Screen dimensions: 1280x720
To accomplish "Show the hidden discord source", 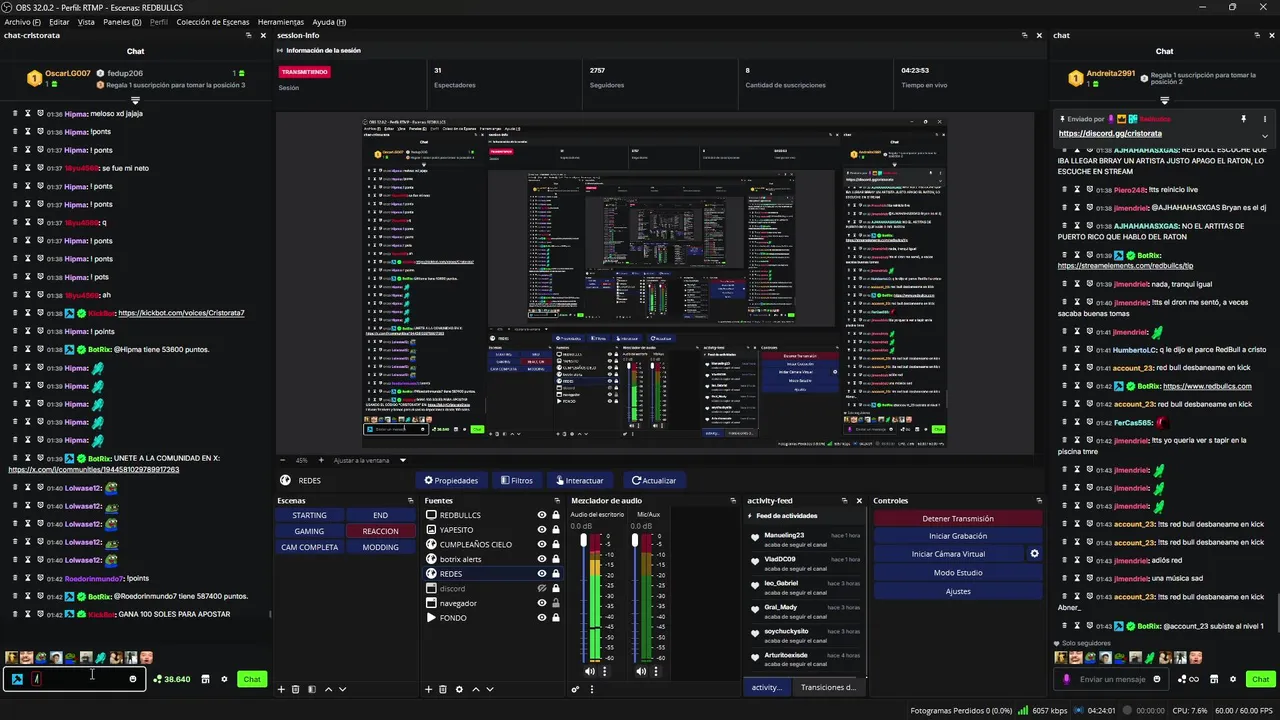I will 542,589.
